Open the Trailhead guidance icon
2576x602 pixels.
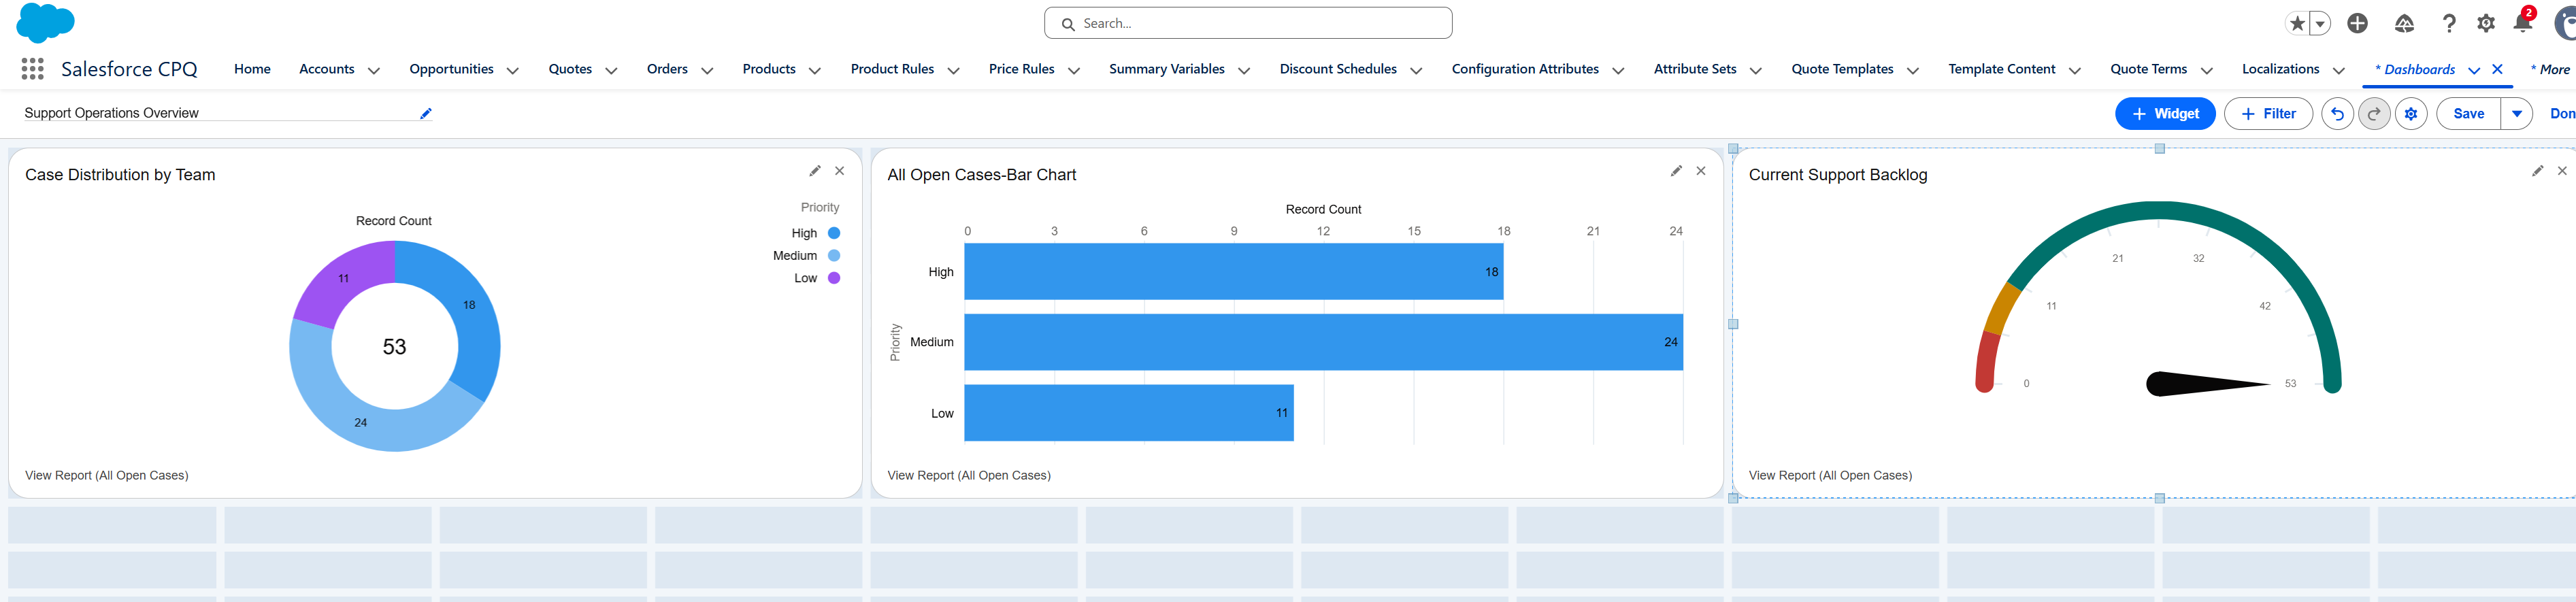pos(2404,23)
